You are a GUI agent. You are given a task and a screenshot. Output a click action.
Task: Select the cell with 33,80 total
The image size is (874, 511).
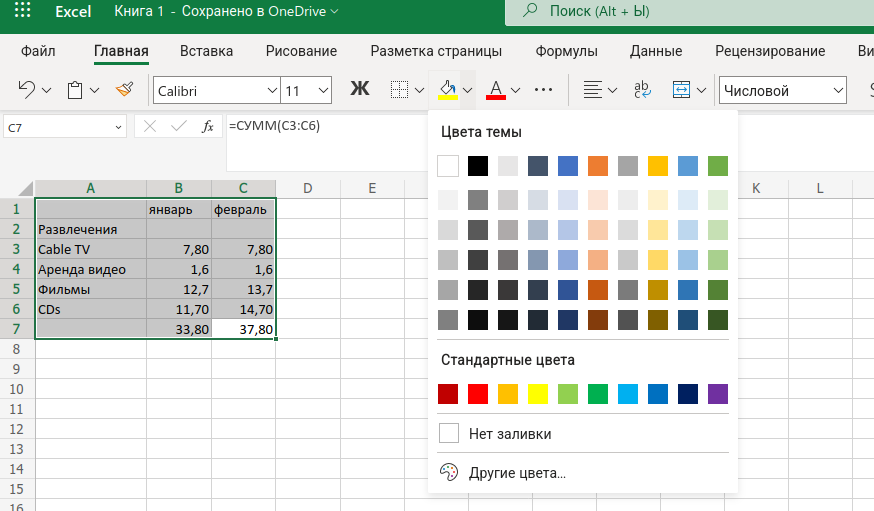[x=179, y=329]
